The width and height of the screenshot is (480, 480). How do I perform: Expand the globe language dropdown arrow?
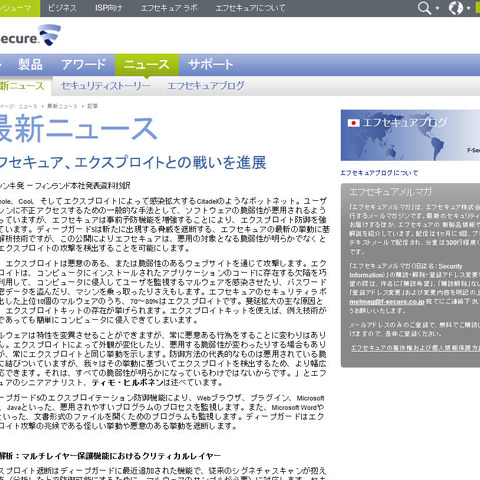pos(468,8)
